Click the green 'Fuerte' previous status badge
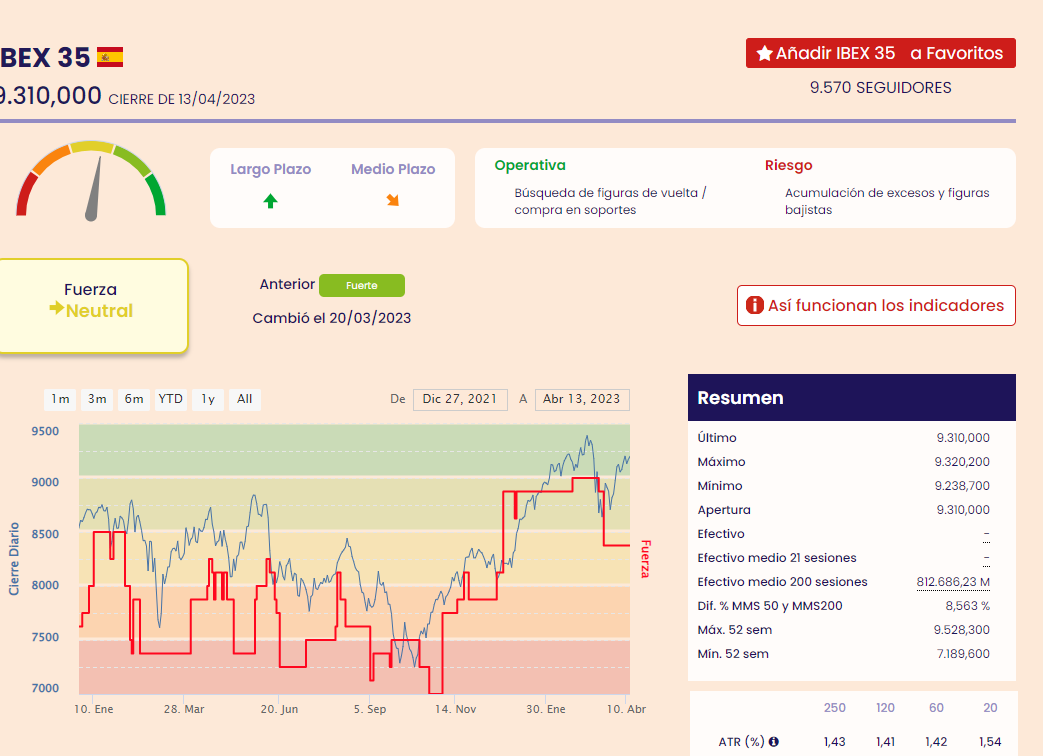This screenshot has height=756, width=1043. click(362, 285)
